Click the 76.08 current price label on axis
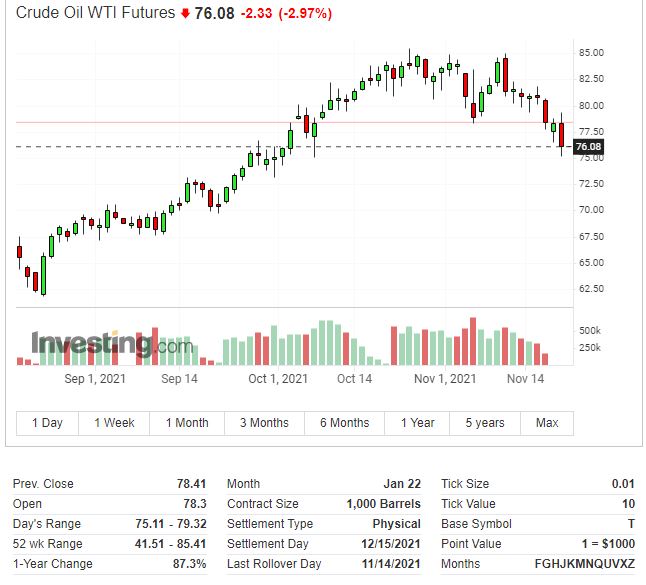The width and height of the screenshot is (646, 585). click(x=588, y=146)
